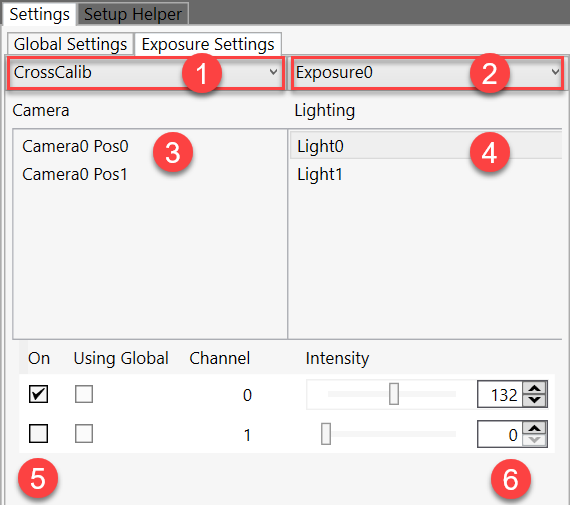Viewport: 570px width, 505px height.
Task: Click the down arrow of channel 1 intensity
Action: 535,440
